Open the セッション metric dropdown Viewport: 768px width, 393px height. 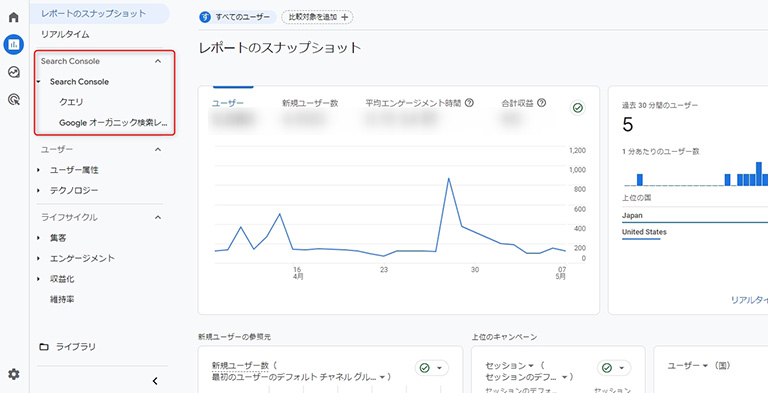pos(530,366)
